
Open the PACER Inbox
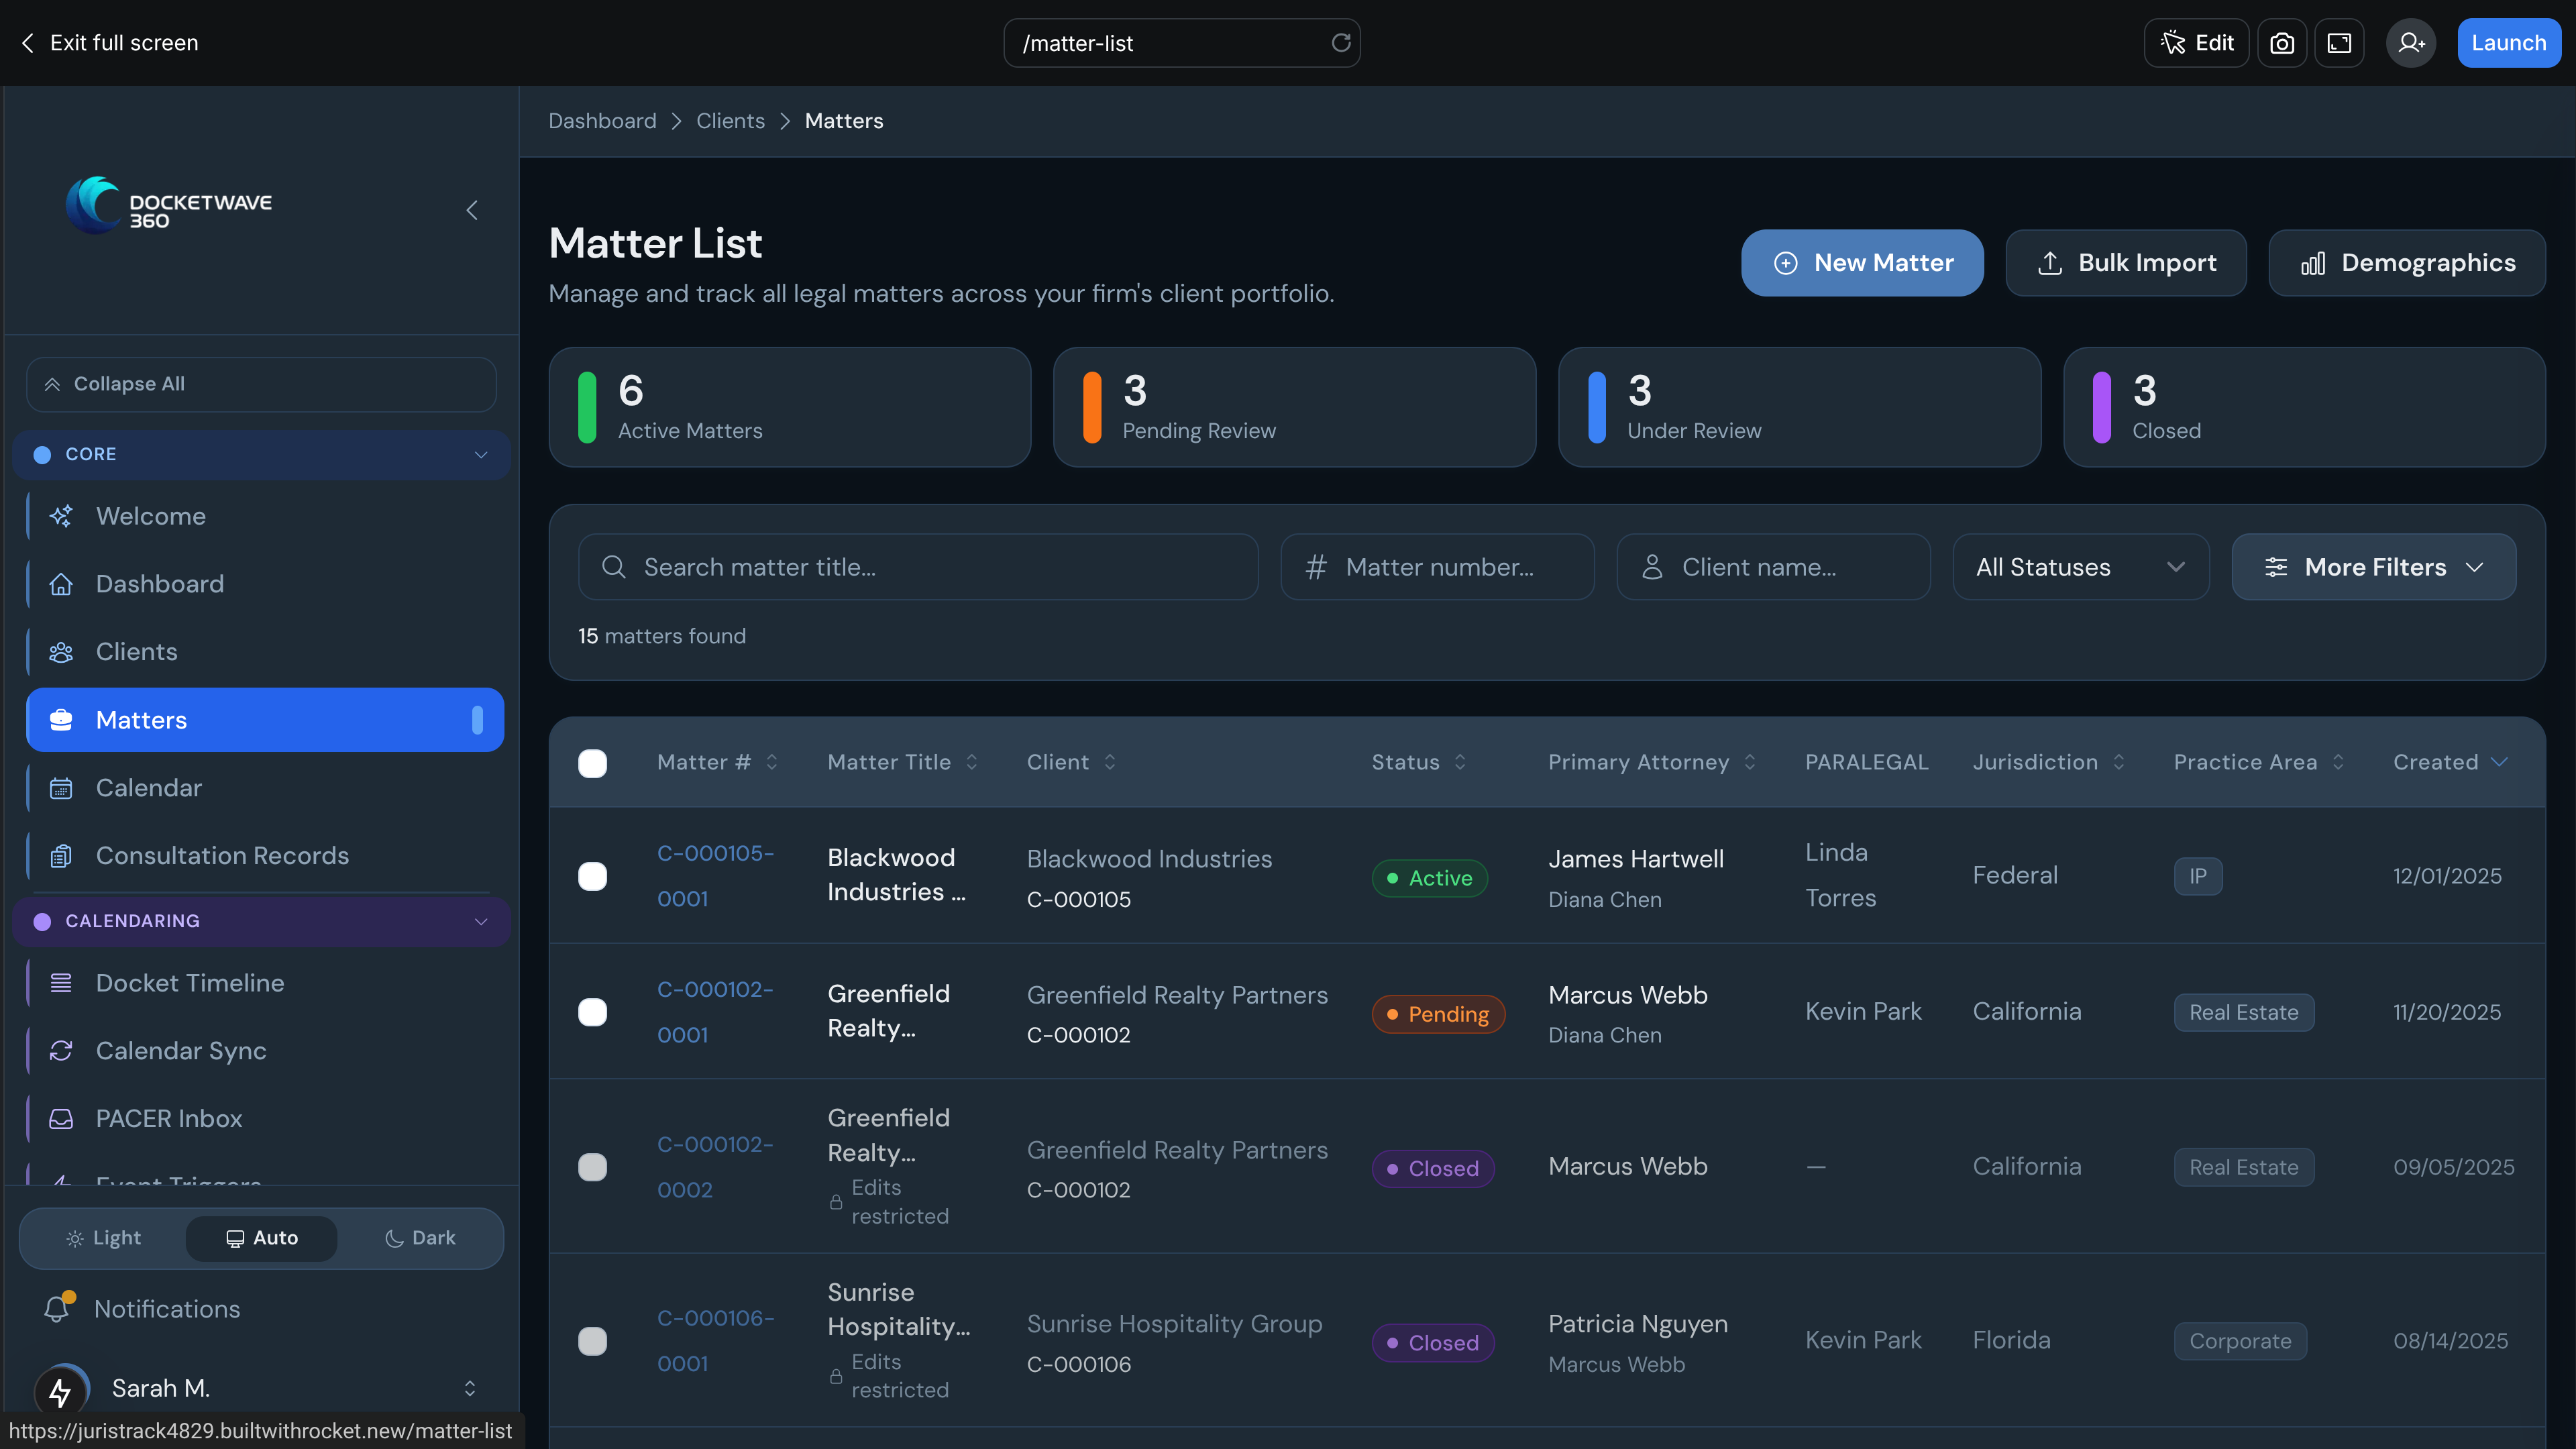click(169, 1118)
